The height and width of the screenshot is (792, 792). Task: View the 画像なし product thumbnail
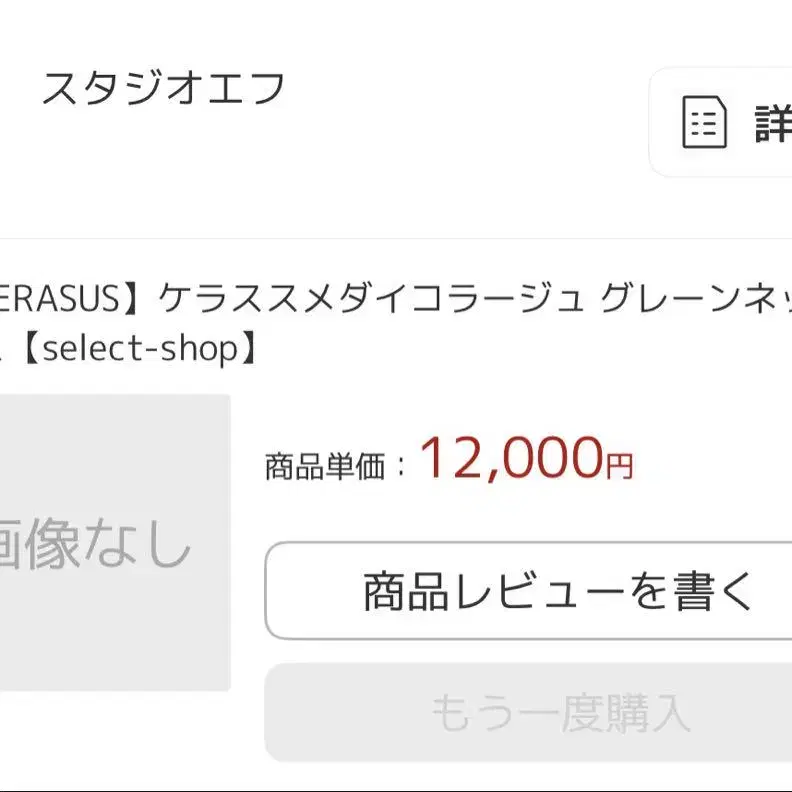[115, 542]
